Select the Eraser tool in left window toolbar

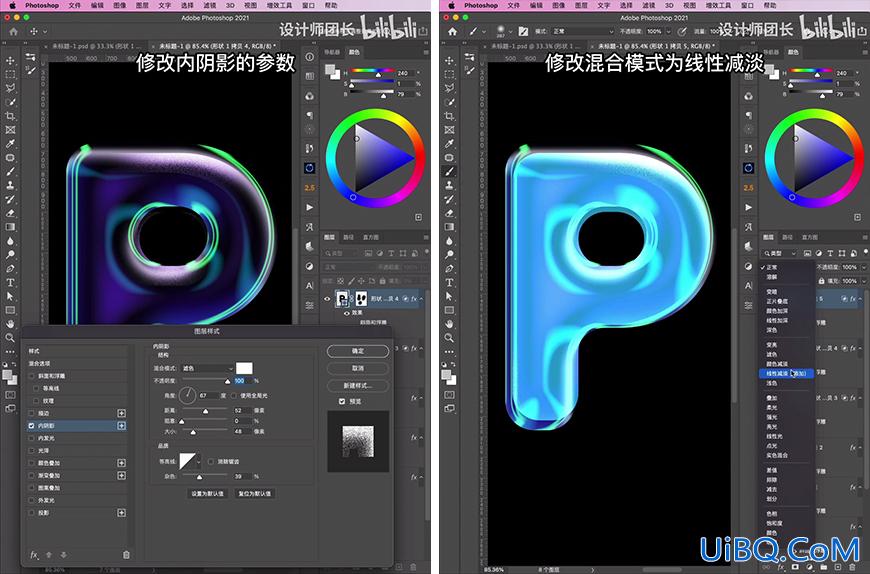[x=10, y=213]
